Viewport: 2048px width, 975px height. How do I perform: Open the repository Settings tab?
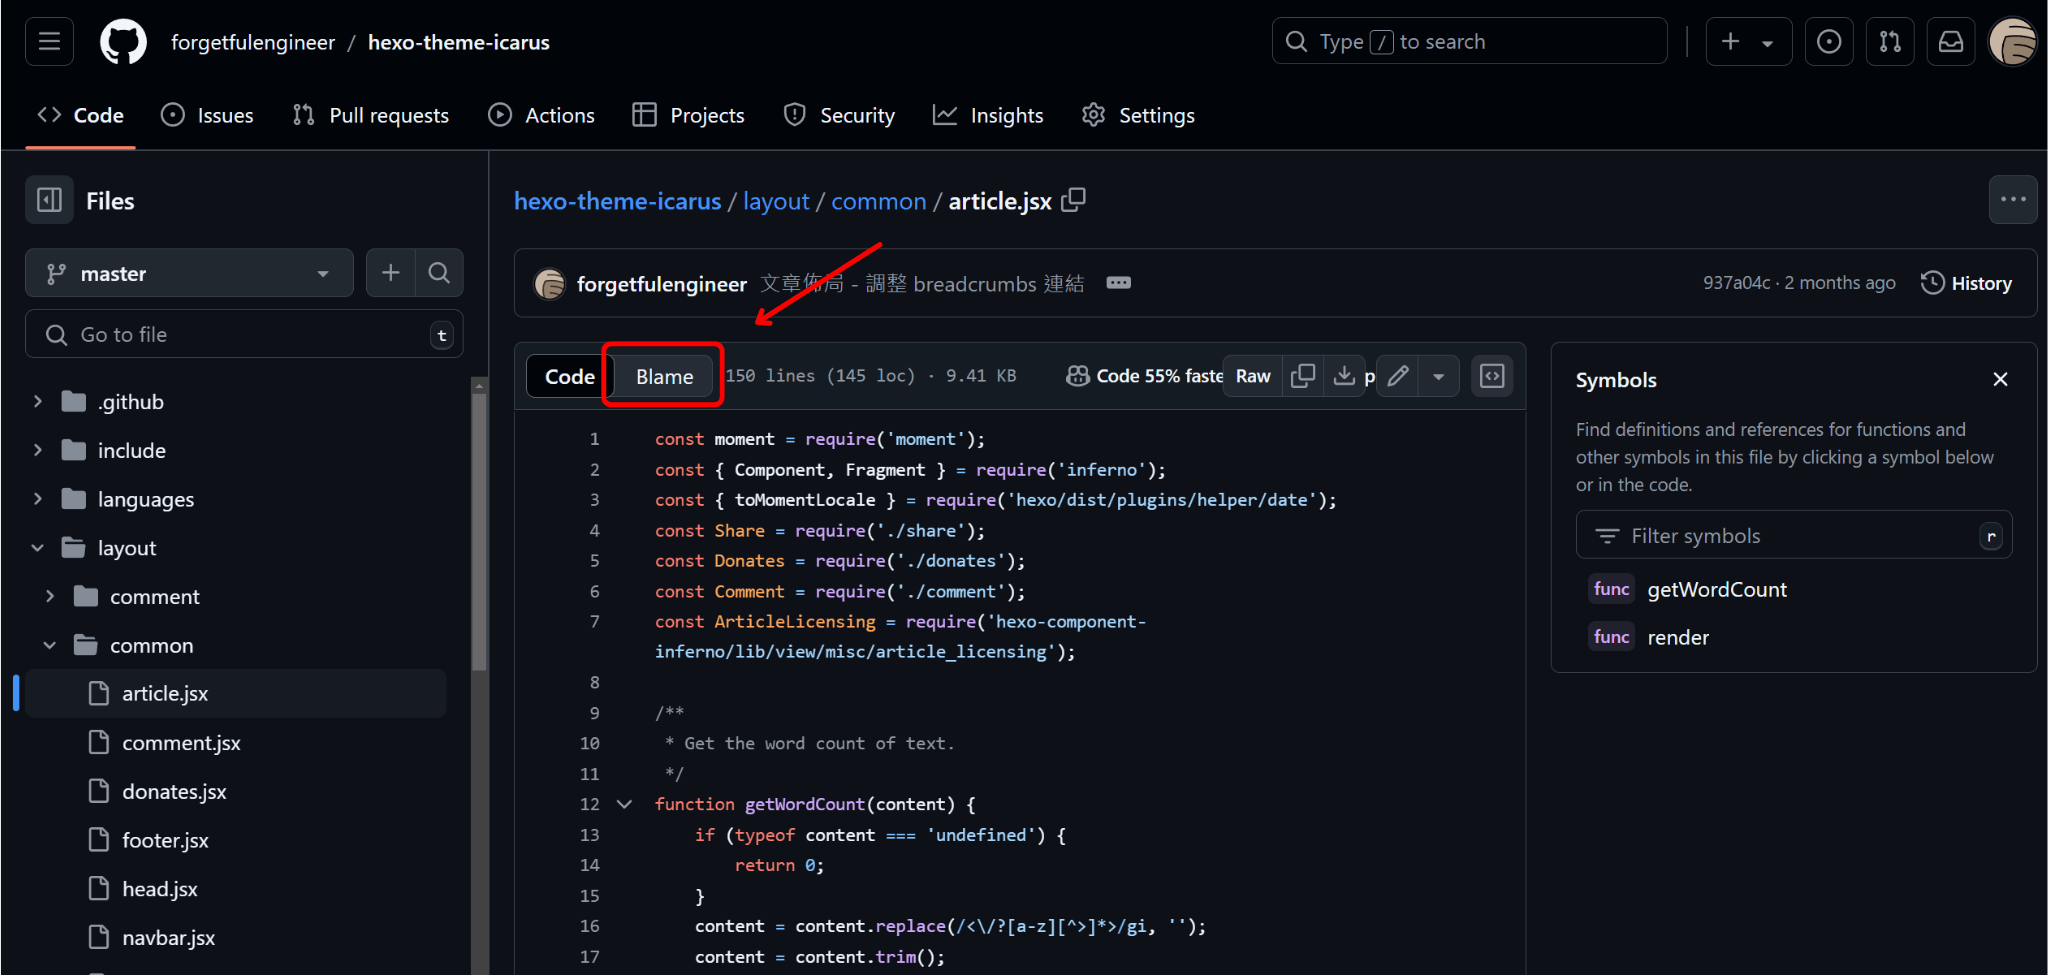[x=1138, y=115]
